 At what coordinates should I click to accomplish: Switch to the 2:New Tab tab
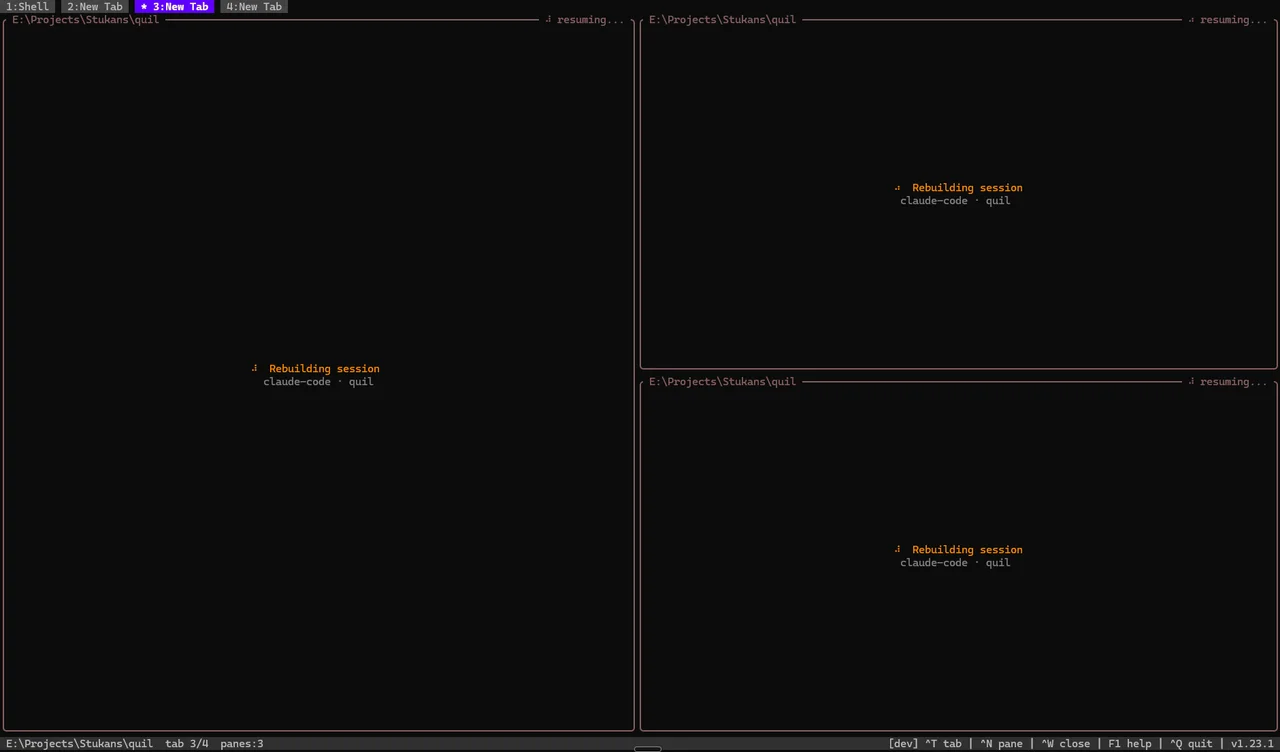point(95,7)
